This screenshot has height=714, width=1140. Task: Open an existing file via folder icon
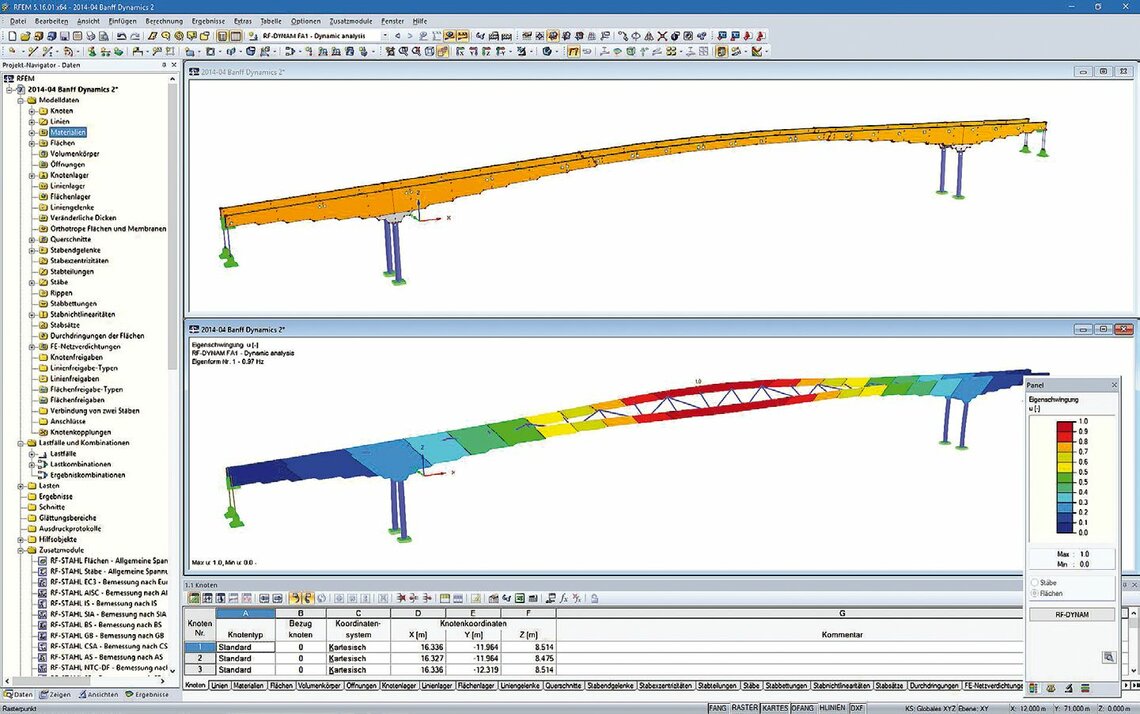[25, 36]
